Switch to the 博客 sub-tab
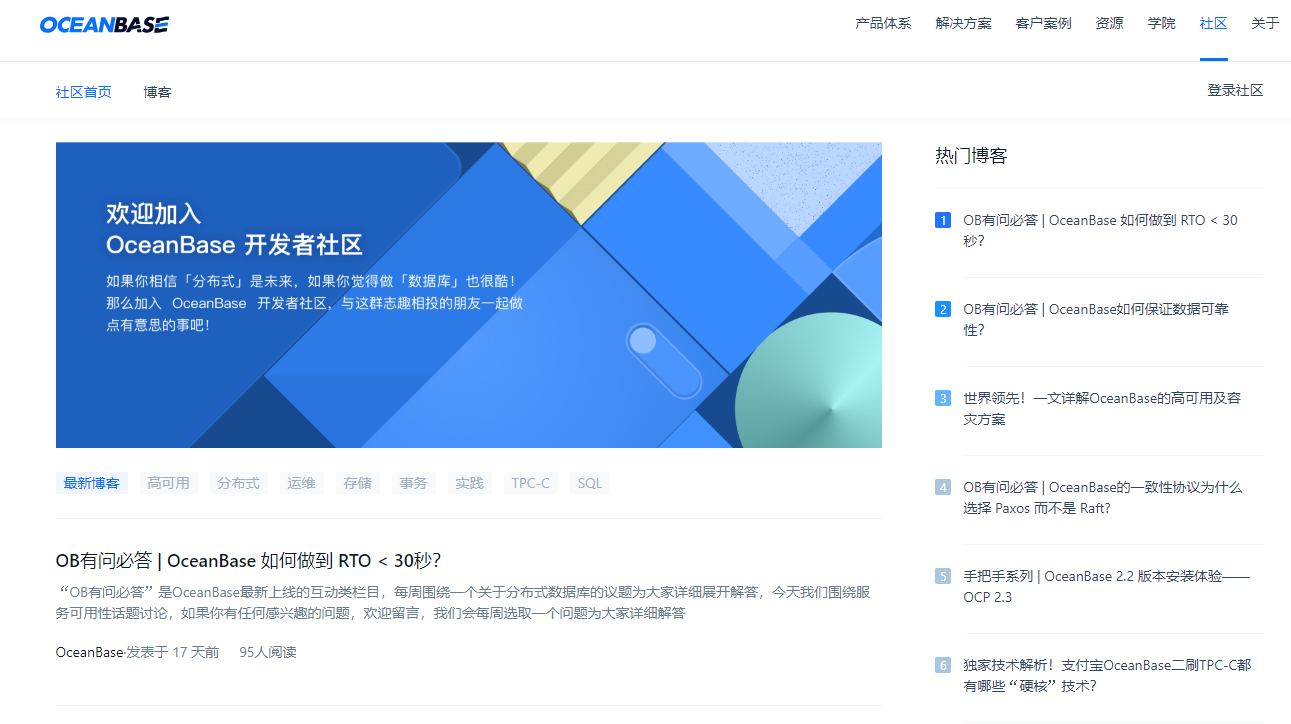The image size is (1291, 724). coord(157,92)
